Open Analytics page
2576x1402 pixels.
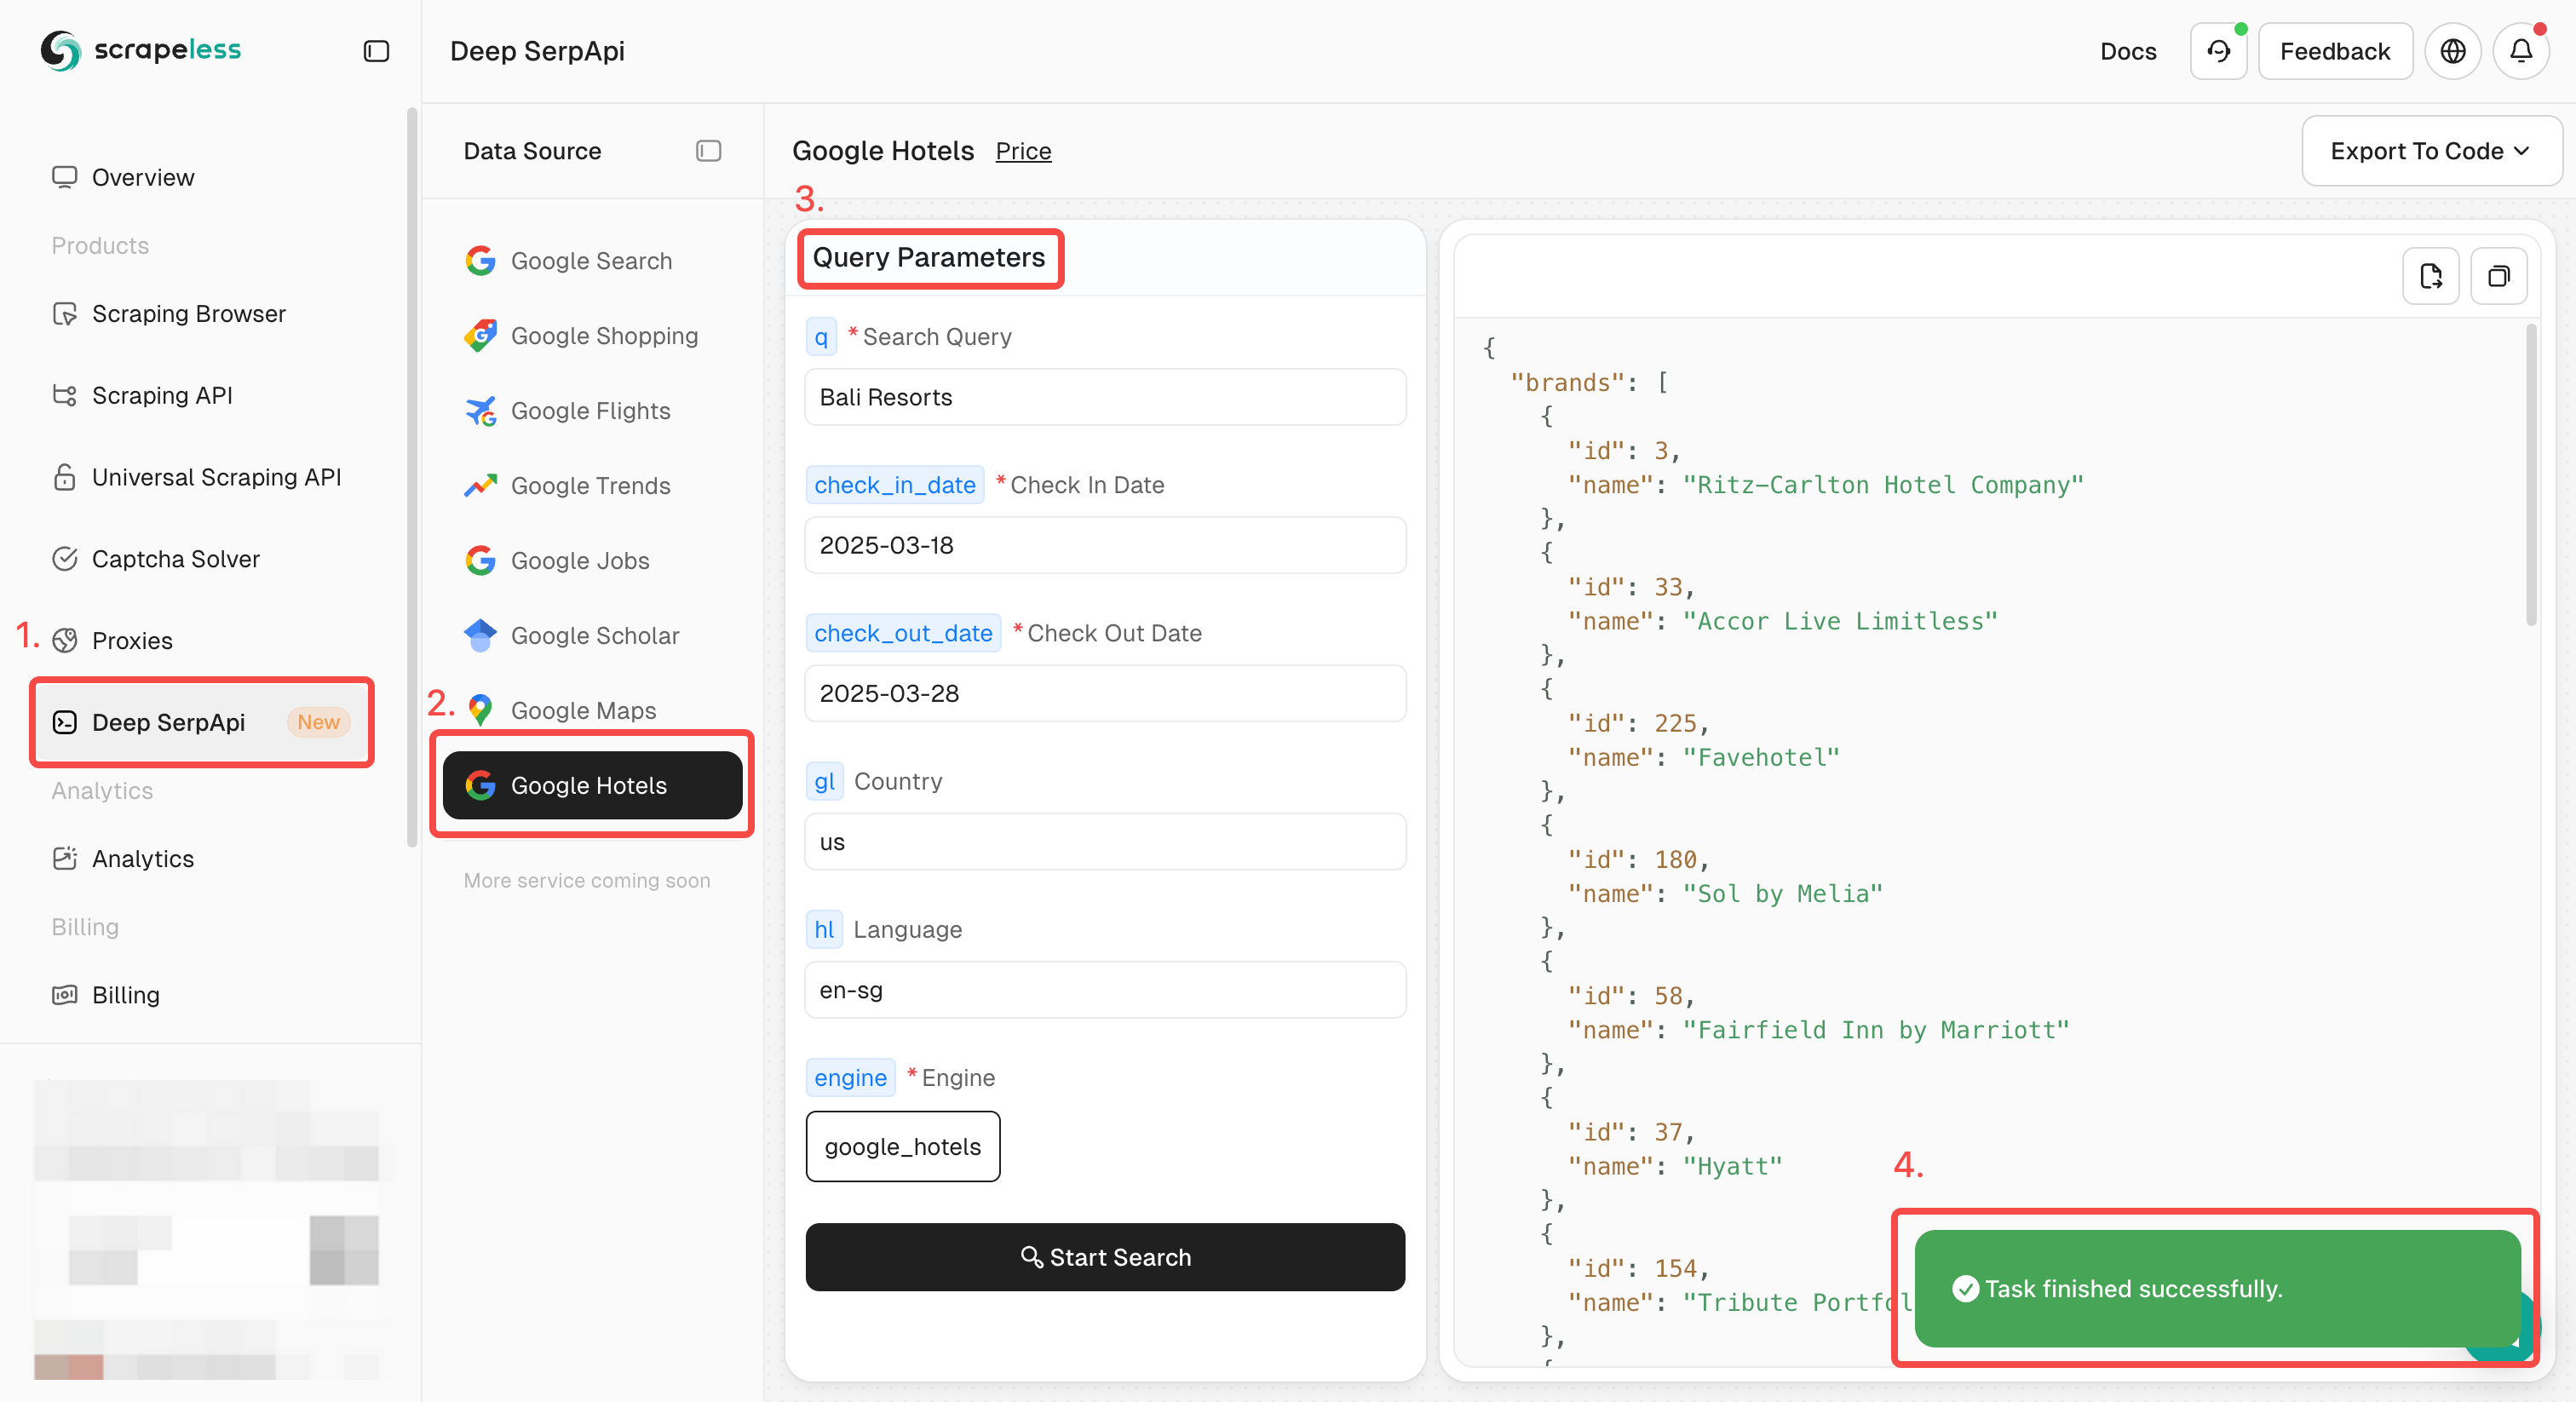tap(142, 858)
